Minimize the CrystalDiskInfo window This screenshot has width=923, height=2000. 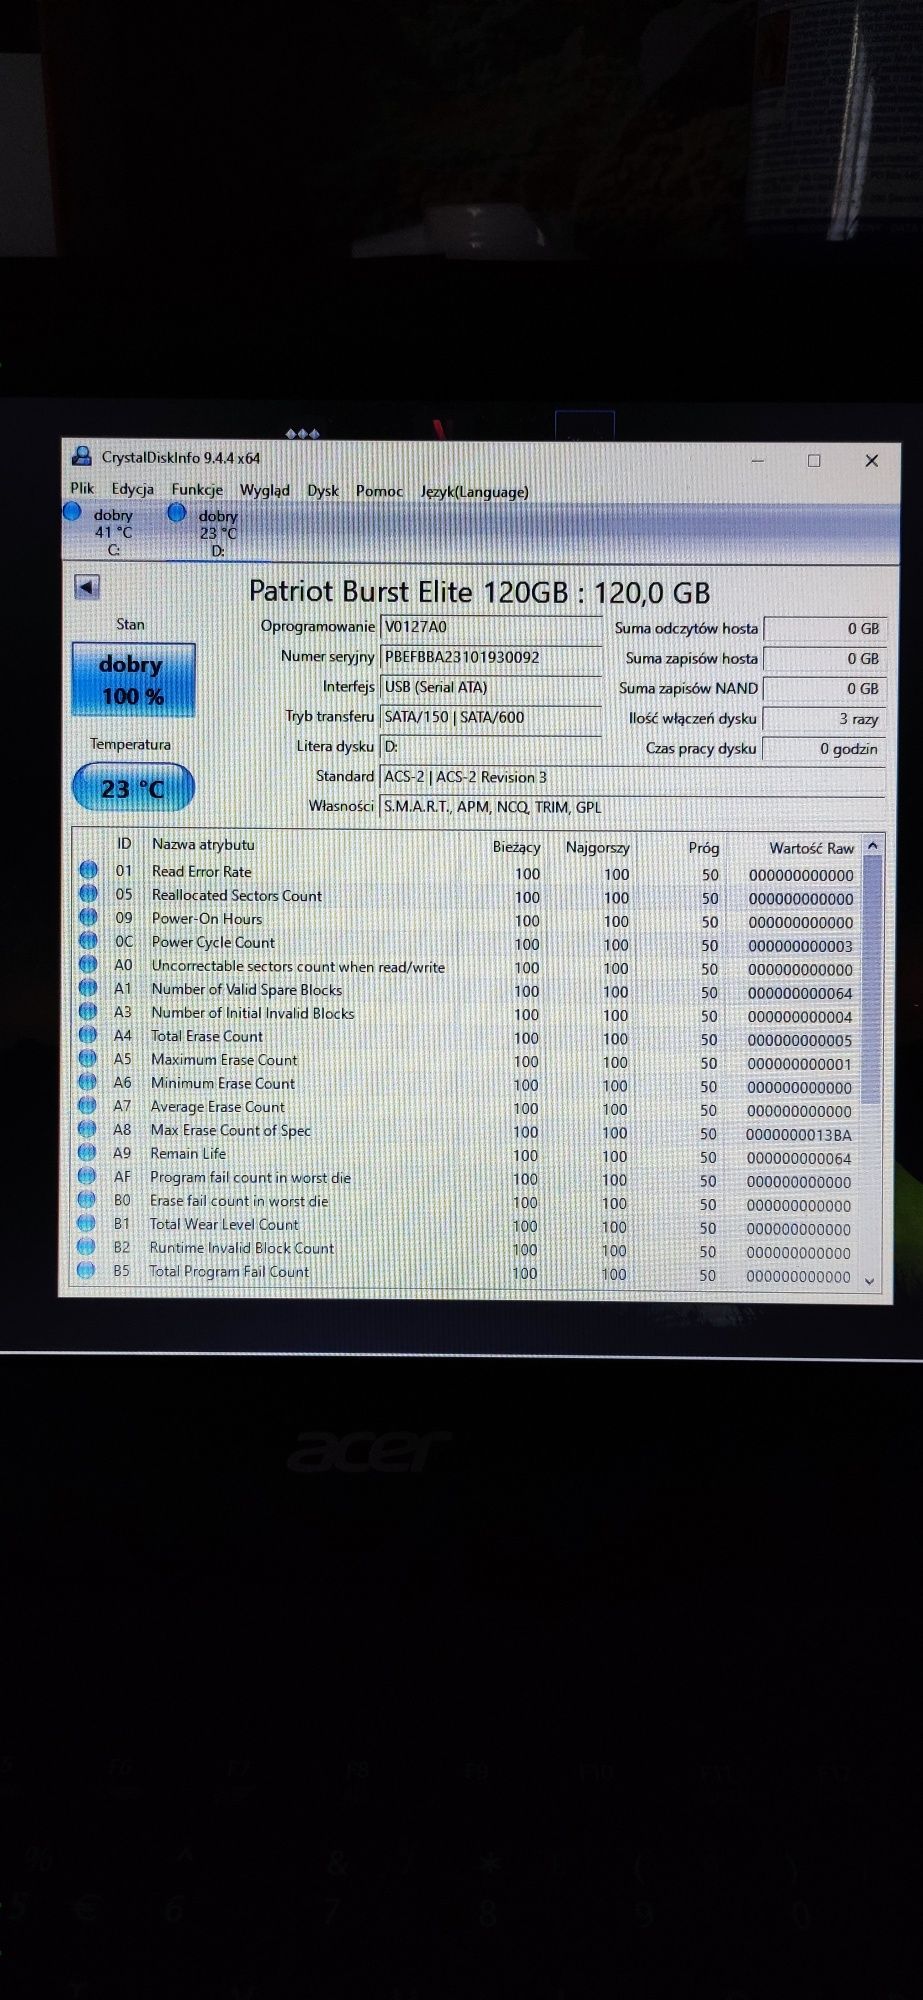pos(757,460)
